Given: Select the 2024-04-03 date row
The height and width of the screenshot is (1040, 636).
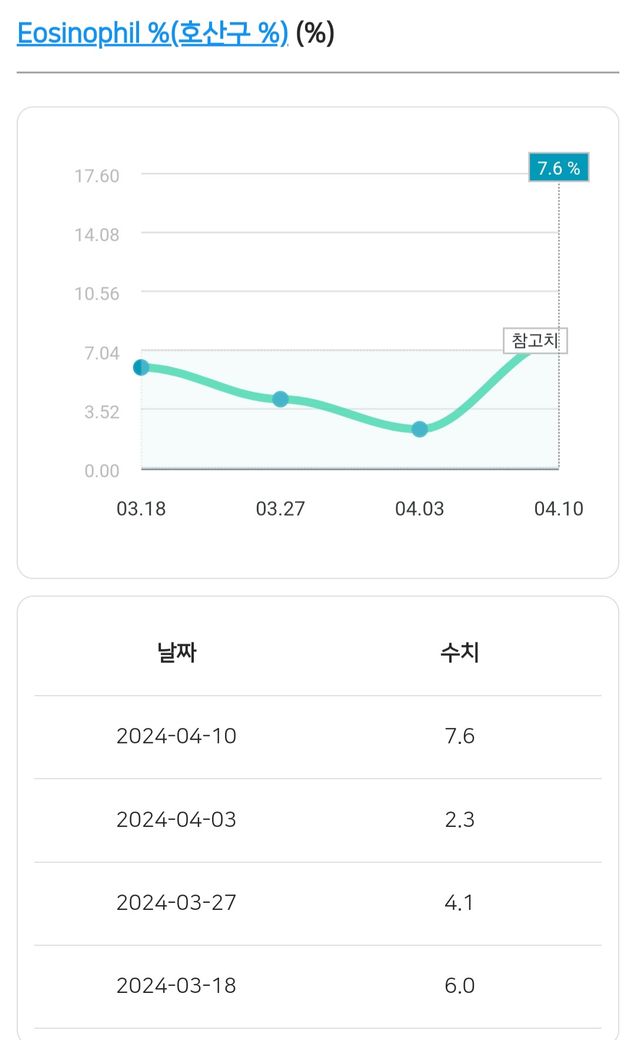Looking at the screenshot, I should [x=176, y=820].
